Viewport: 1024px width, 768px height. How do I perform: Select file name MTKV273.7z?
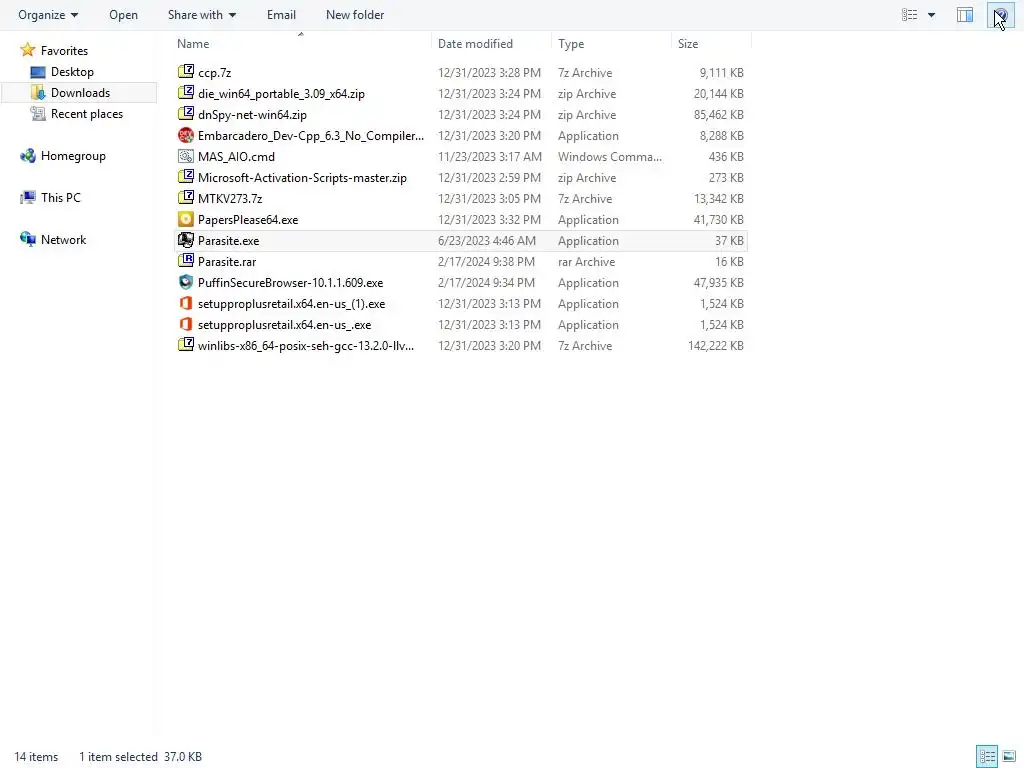(x=230, y=199)
